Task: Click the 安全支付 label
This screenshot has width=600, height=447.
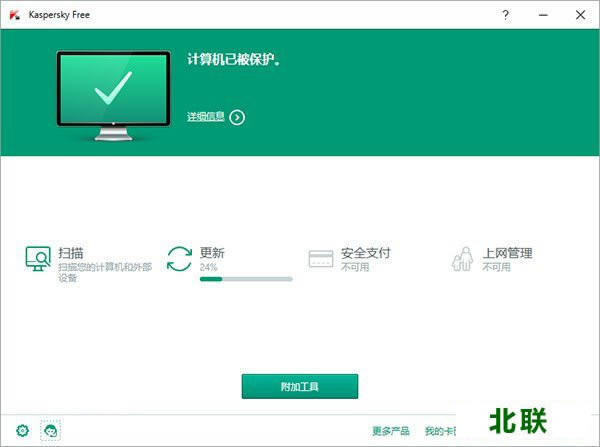Action: point(365,253)
